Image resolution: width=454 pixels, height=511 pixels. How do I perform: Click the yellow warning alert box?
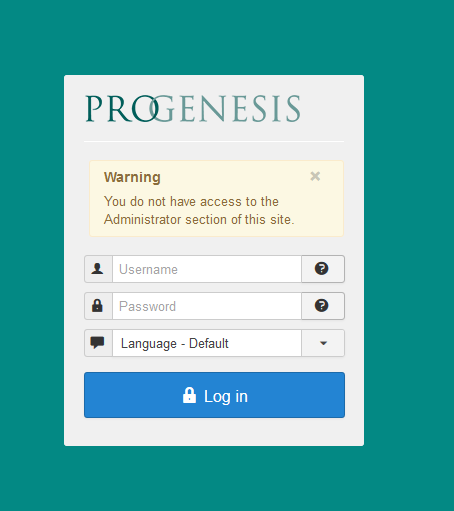click(x=216, y=199)
